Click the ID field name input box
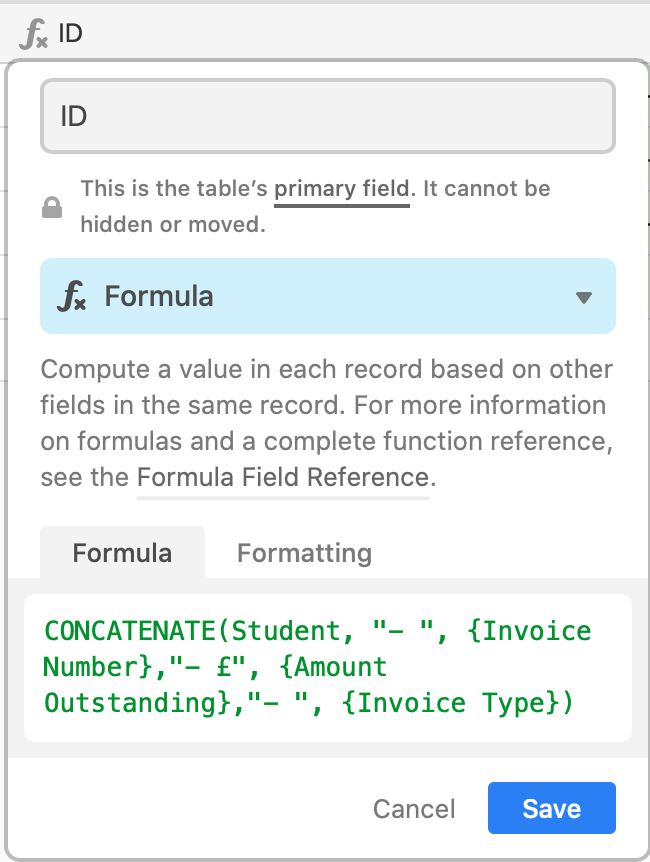This screenshot has height=862, width=650. point(328,116)
